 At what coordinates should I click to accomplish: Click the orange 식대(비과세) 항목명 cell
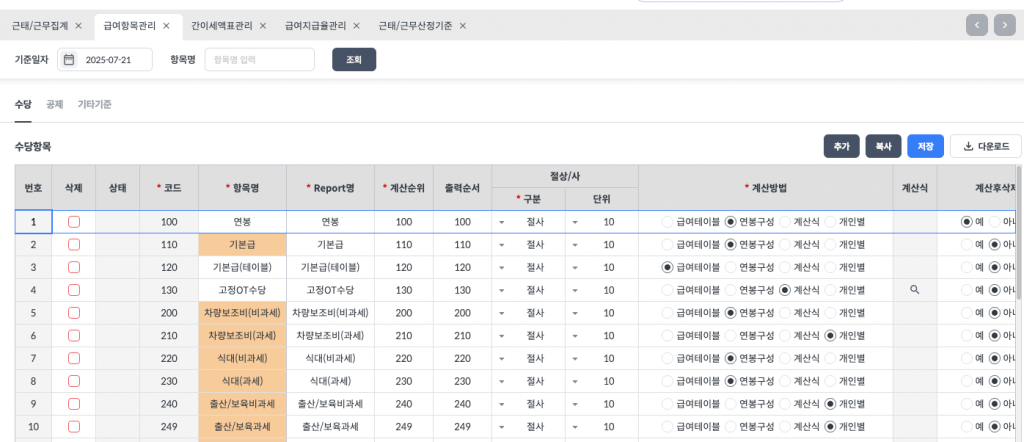pyautogui.click(x=242, y=358)
